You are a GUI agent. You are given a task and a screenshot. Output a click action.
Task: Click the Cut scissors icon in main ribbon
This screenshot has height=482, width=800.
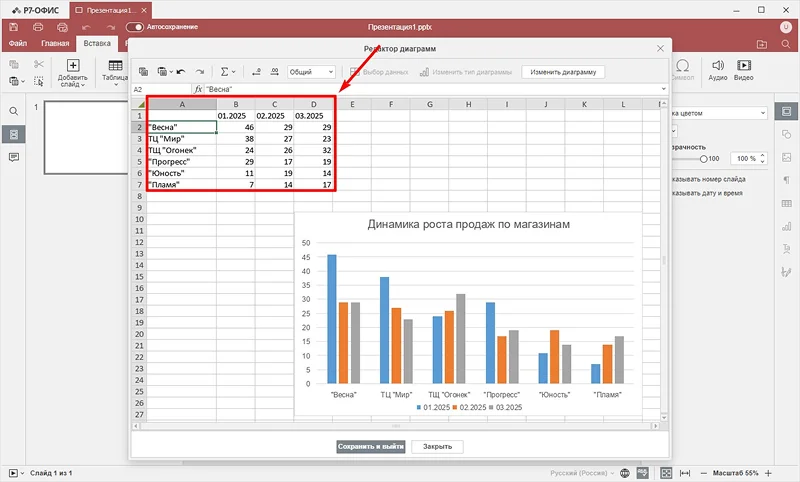click(x=39, y=64)
